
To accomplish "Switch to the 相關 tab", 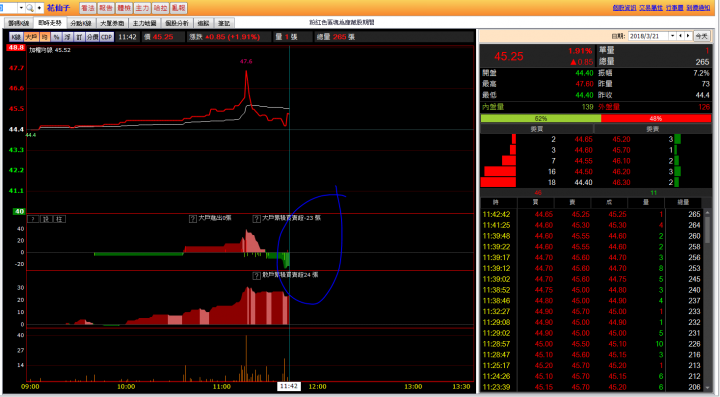I will 203,23.
